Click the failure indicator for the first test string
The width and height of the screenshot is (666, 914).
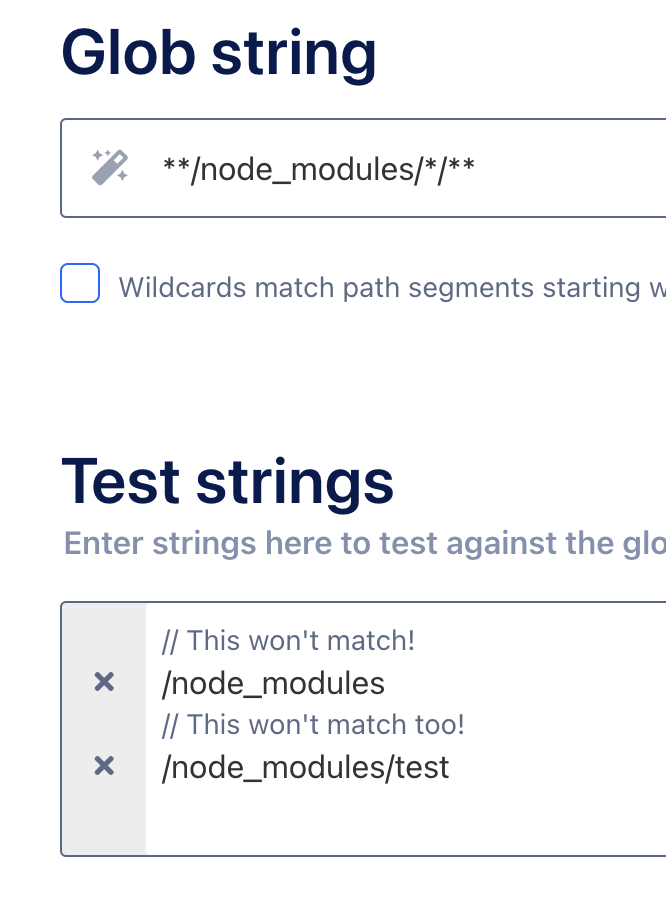[x=103, y=682]
